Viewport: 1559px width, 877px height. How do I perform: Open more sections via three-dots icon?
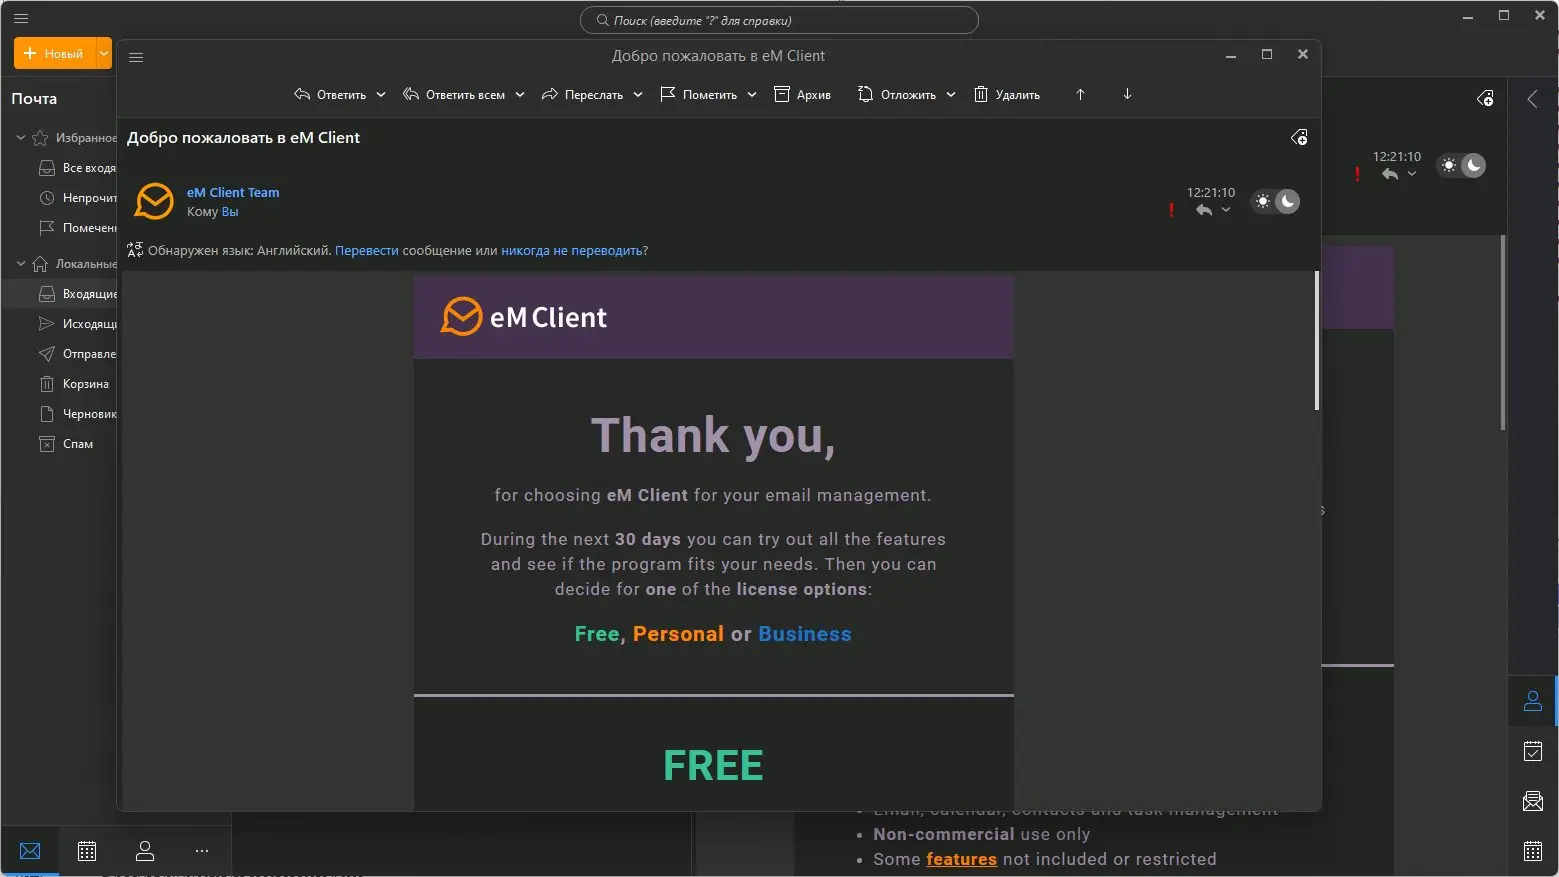point(202,851)
